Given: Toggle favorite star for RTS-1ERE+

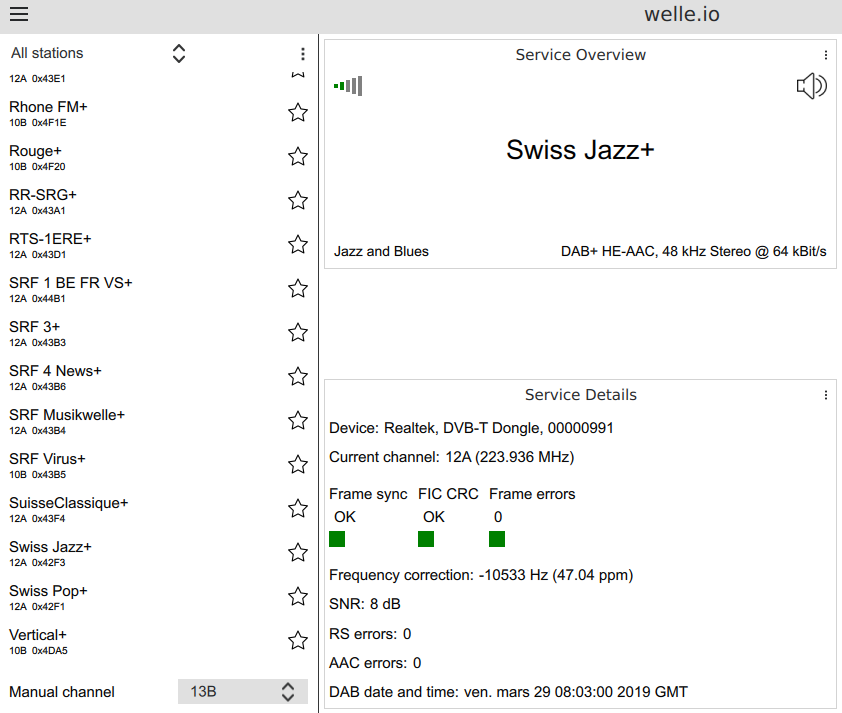Looking at the screenshot, I should click(298, 245).
